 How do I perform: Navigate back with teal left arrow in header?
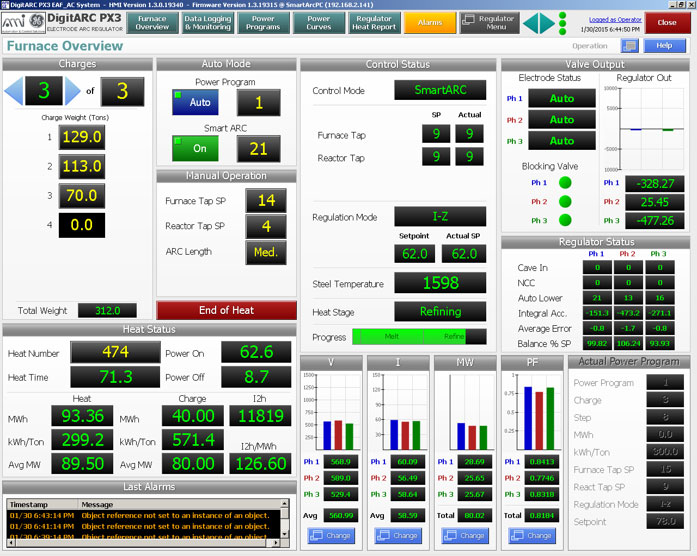click(531, 23)
